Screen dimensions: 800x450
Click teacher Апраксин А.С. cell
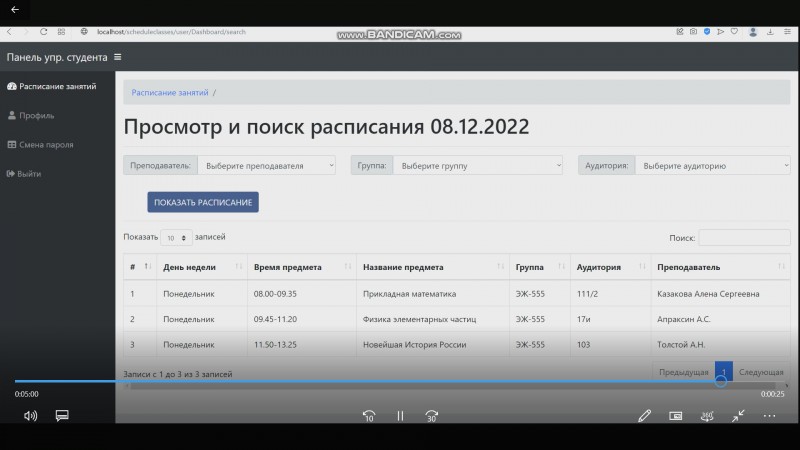[720, 319]
